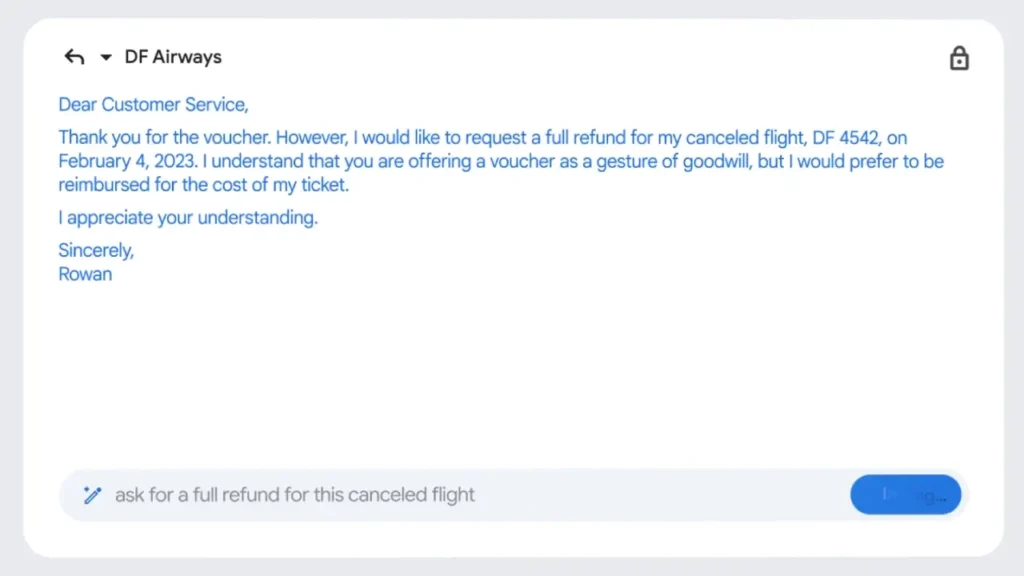Click the blue Creating button
Screen dimensions: 1024x576
[905, 494]
